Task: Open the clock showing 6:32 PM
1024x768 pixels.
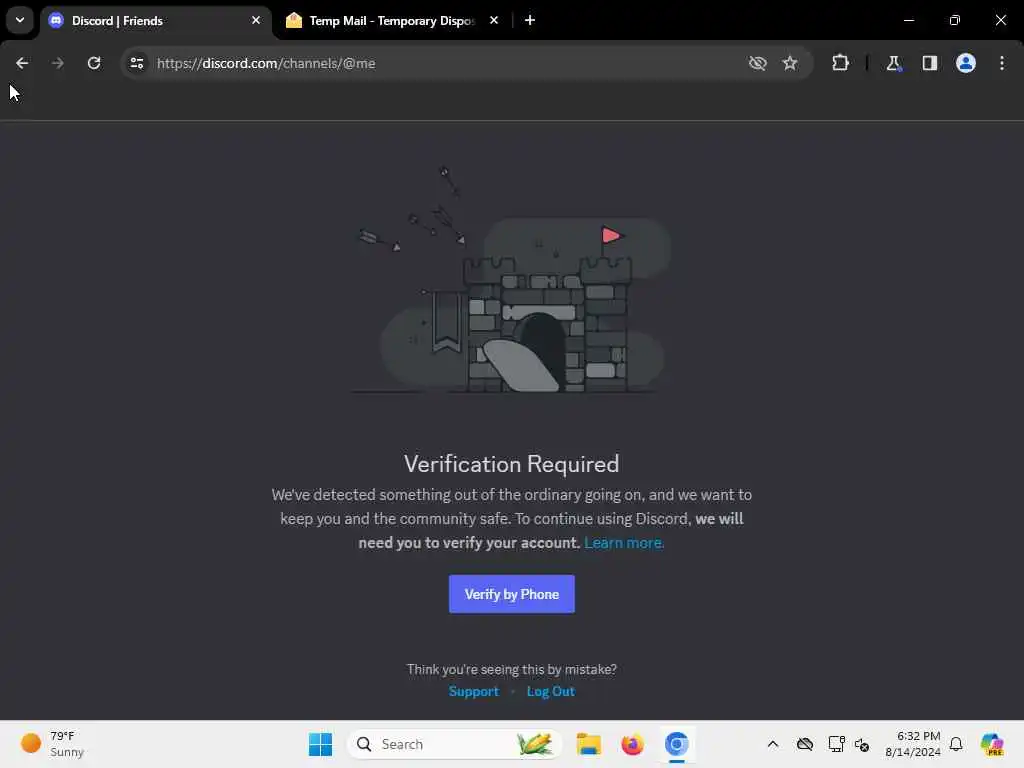Action: (913, 744)
